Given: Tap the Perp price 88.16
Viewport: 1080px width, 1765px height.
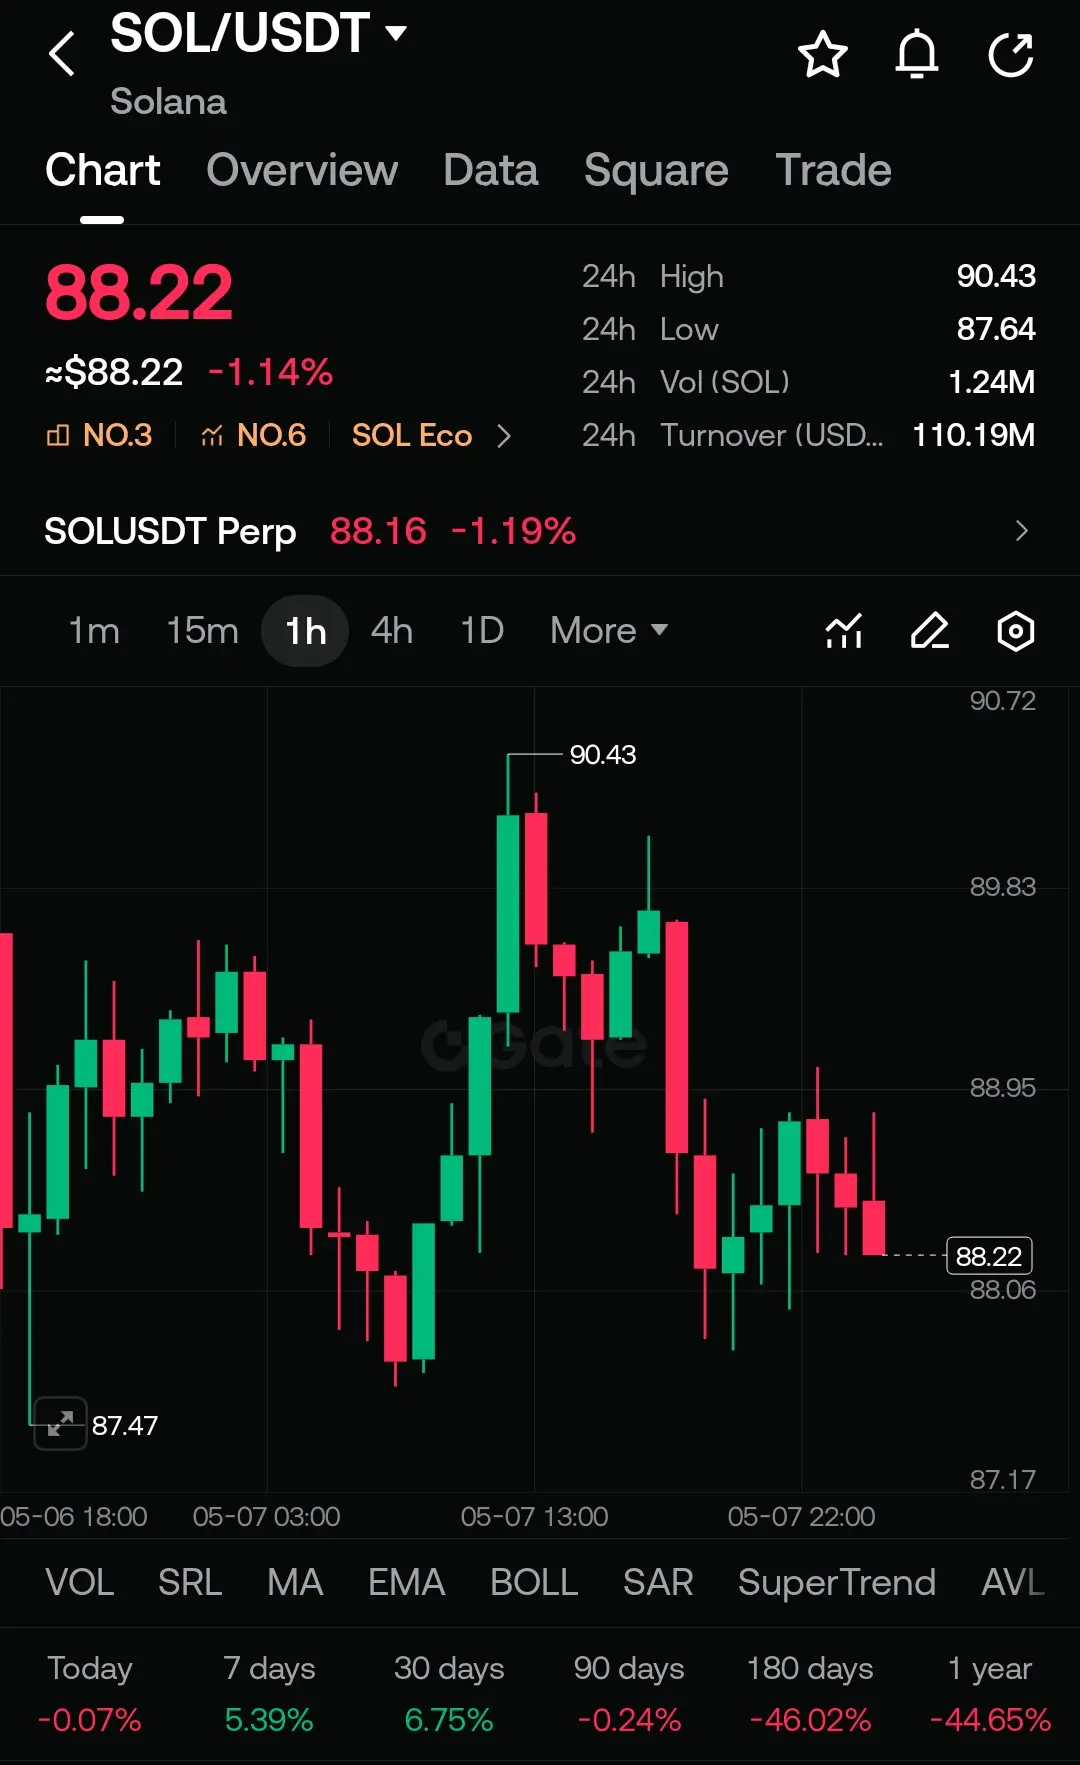Looking at the screenshot, I should [378, 531].
